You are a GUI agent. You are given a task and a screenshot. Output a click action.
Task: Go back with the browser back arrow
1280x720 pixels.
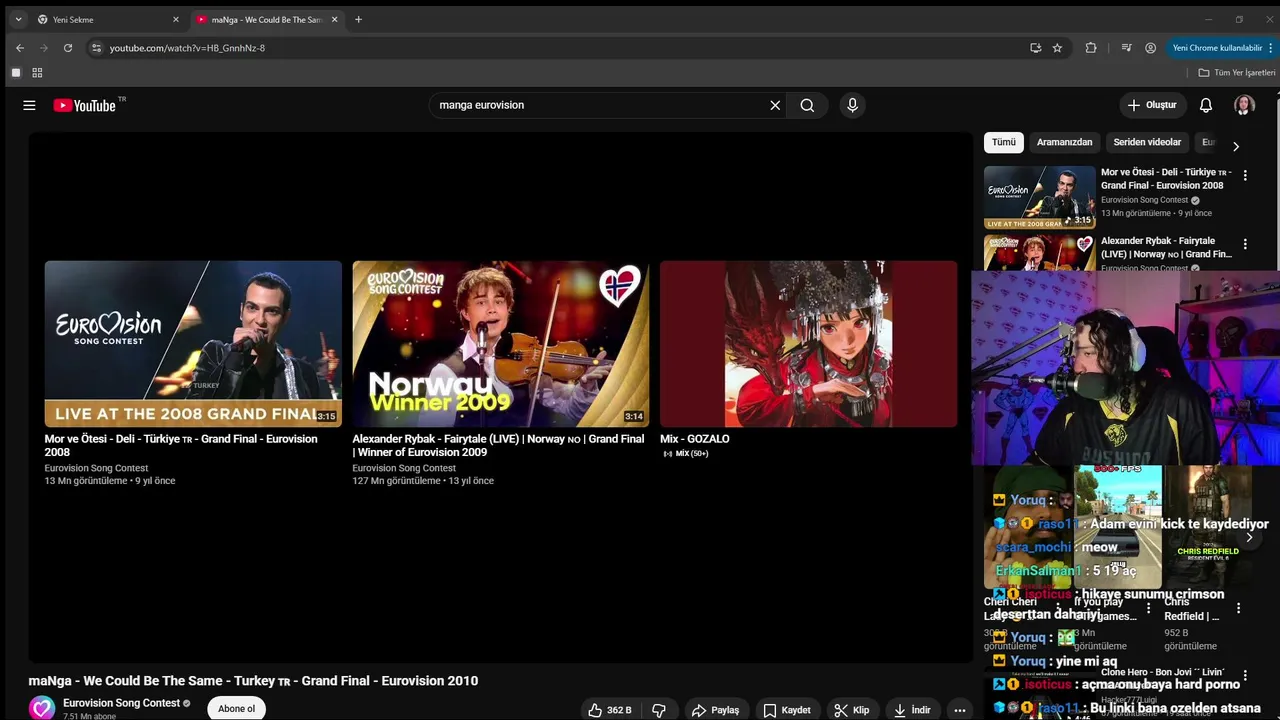pyautogui.click(x=20, y=48)
